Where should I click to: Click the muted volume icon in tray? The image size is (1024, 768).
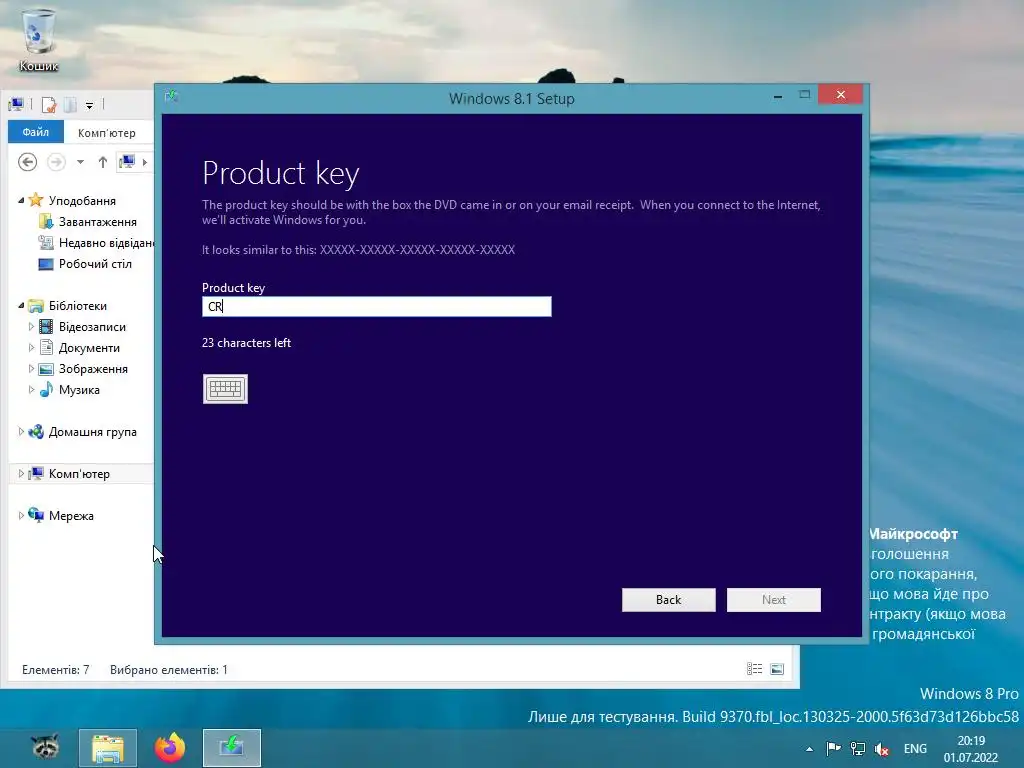coord(882,748)
